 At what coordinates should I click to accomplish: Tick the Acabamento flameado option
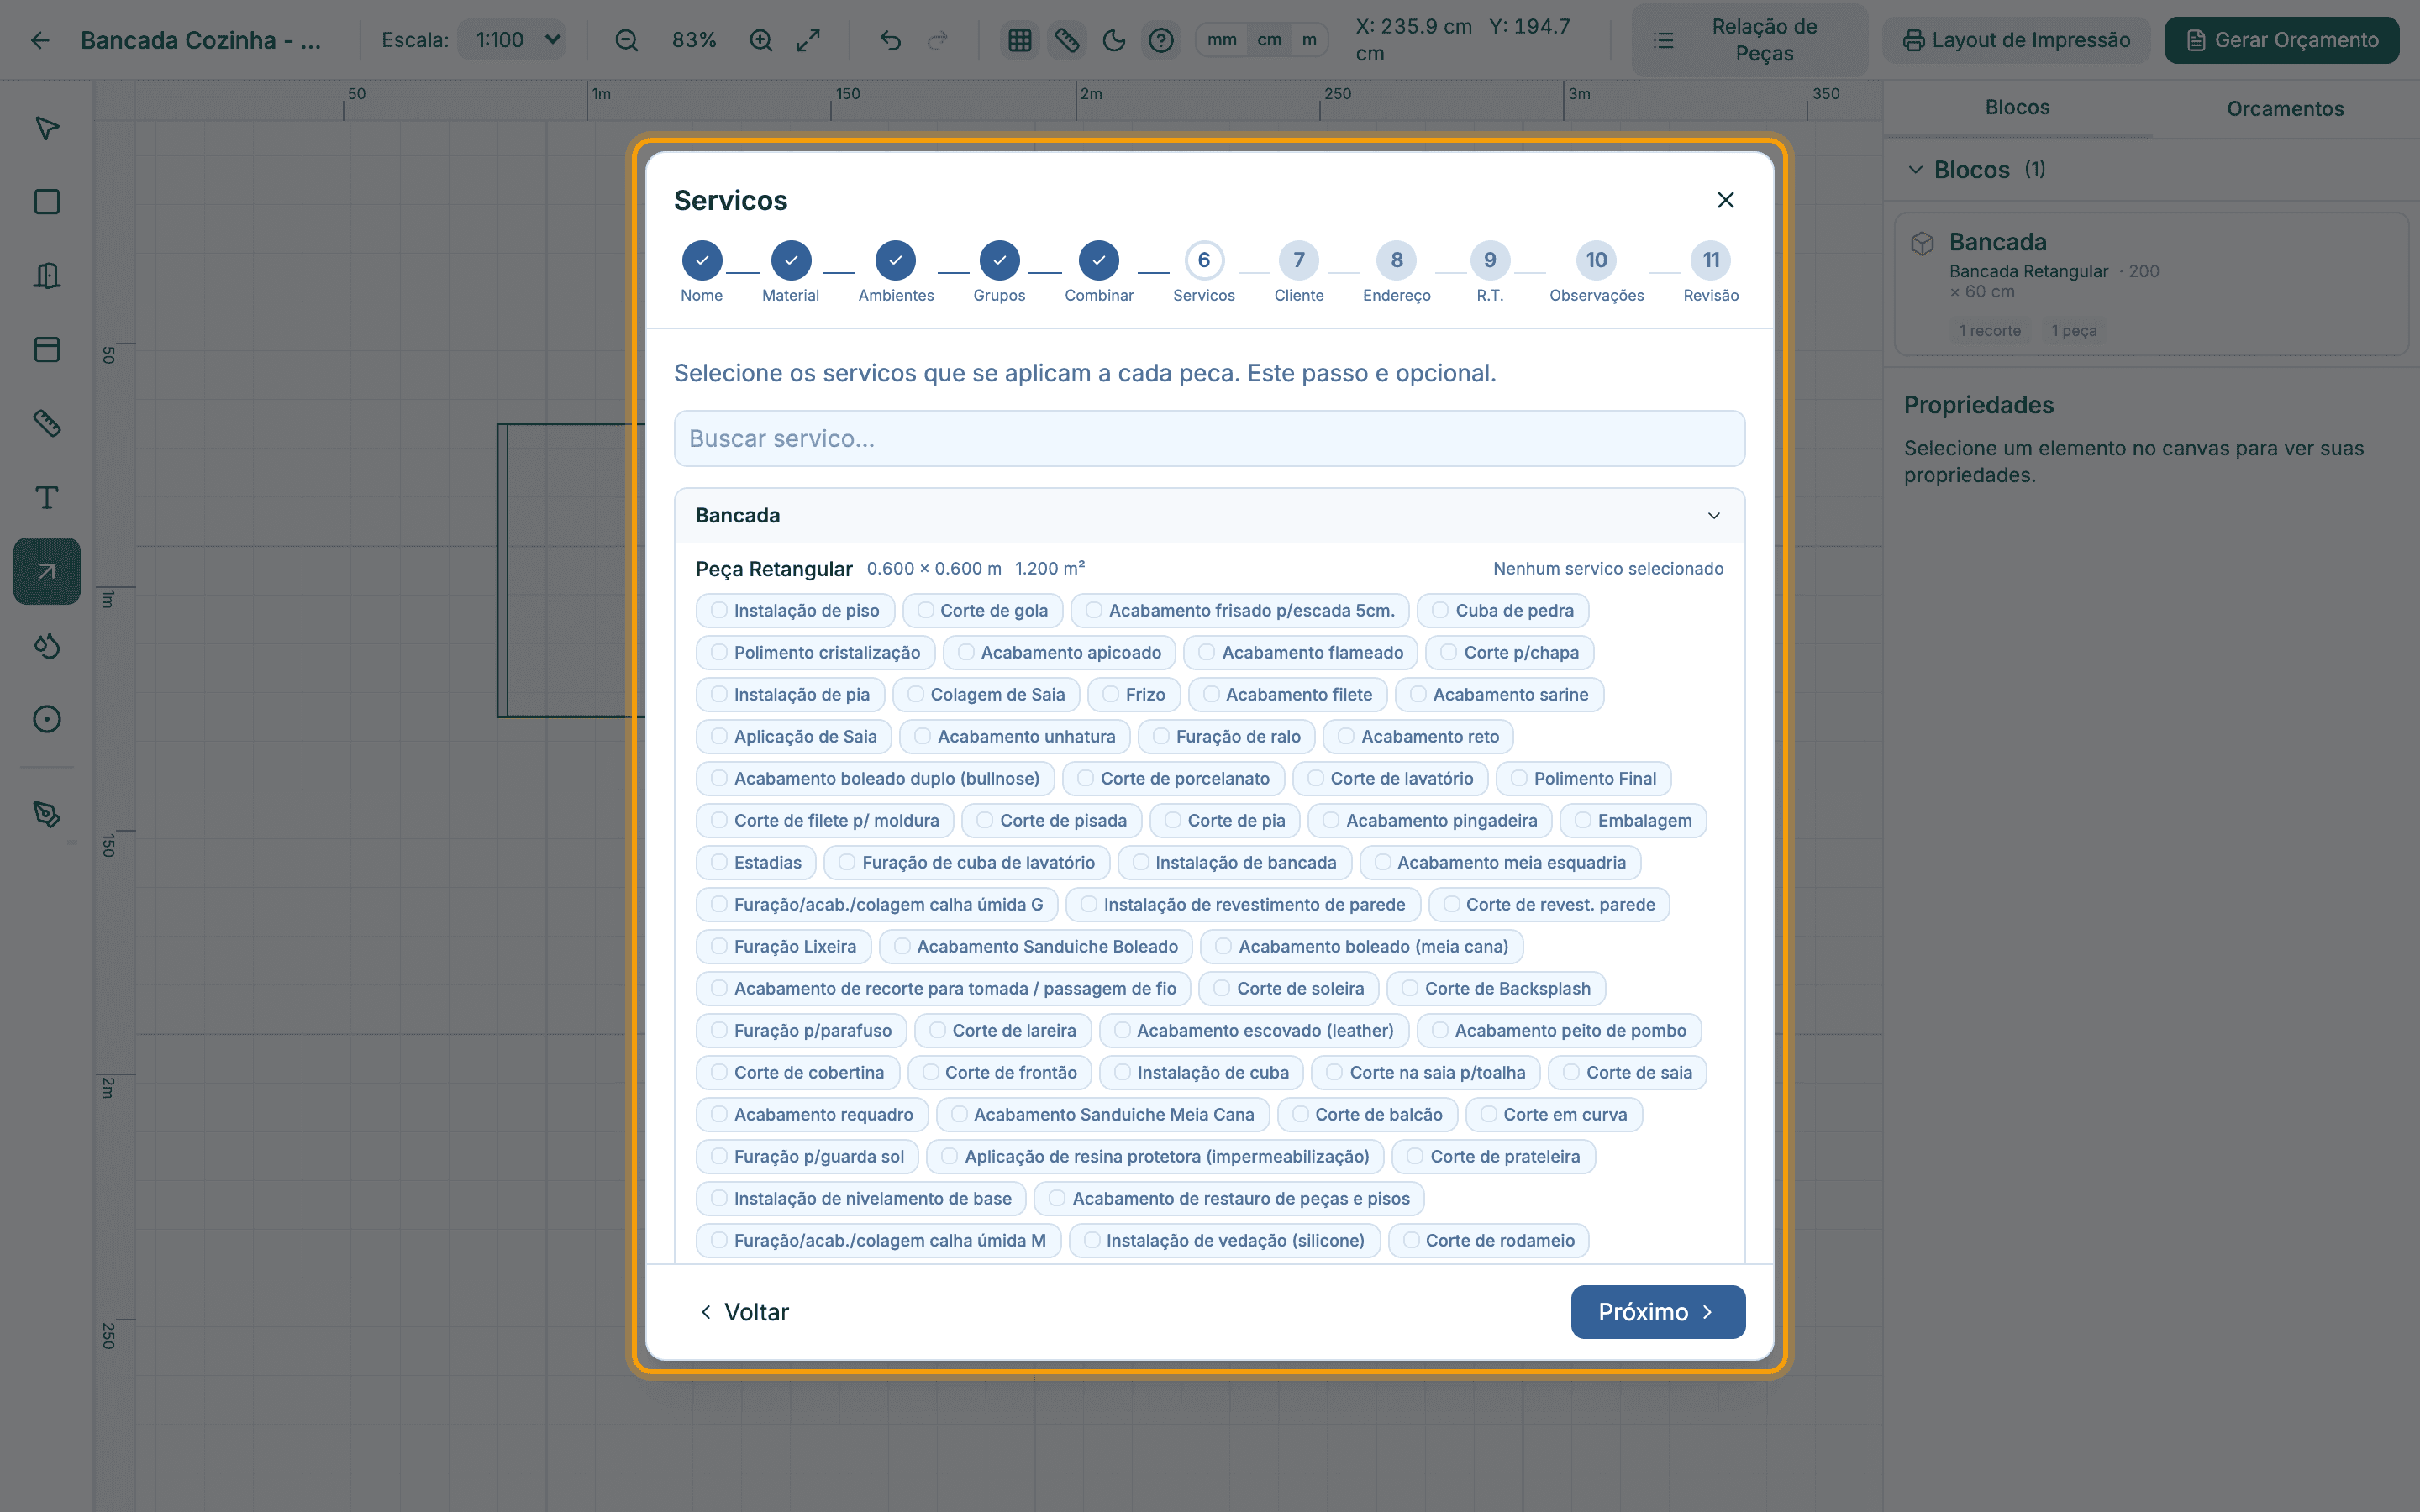click(x=1301, y=652)
